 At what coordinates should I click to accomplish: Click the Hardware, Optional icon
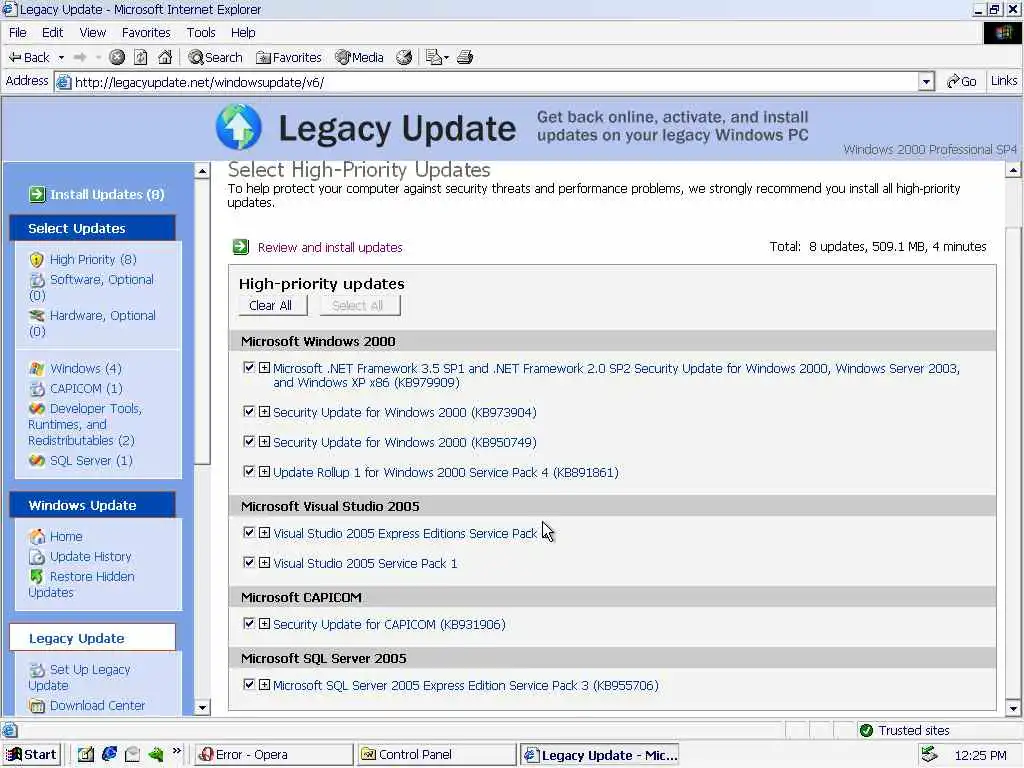(x=37, y=316)
